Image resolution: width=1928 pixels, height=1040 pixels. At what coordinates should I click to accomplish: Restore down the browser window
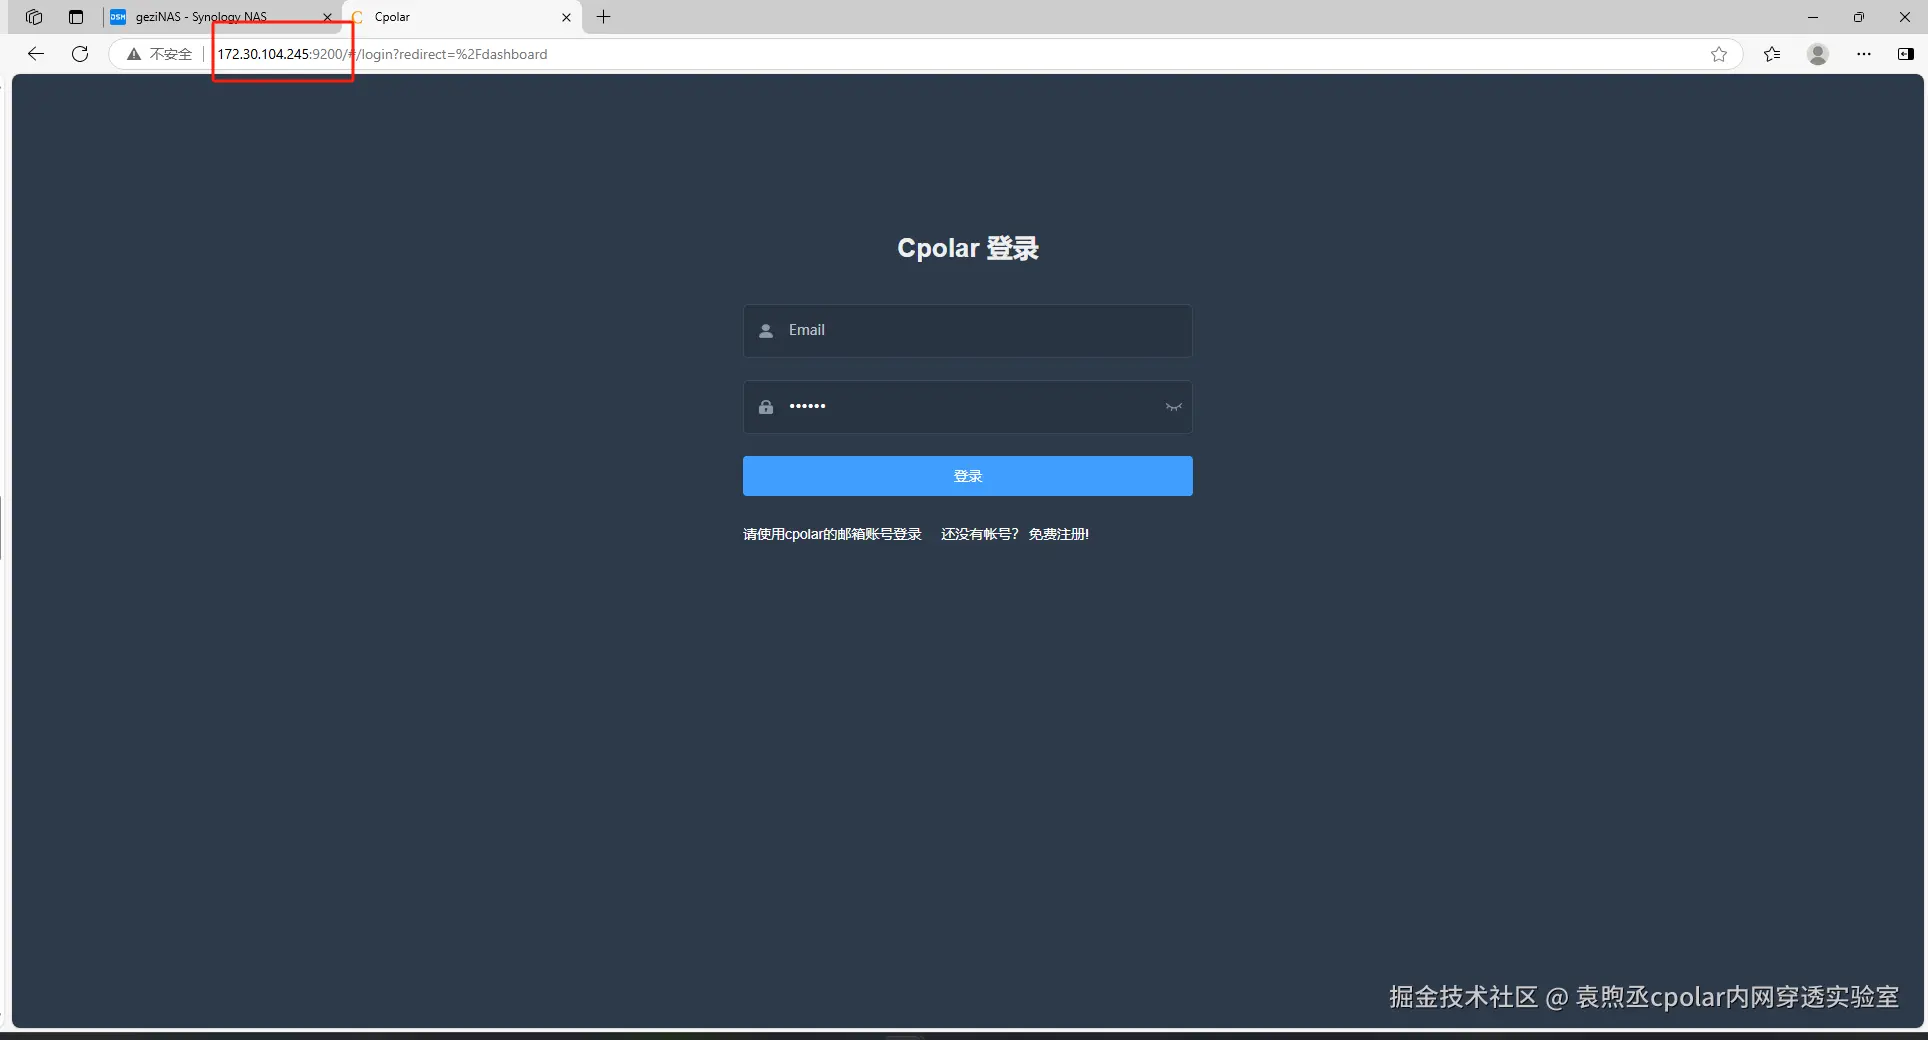click(1859, 17)
